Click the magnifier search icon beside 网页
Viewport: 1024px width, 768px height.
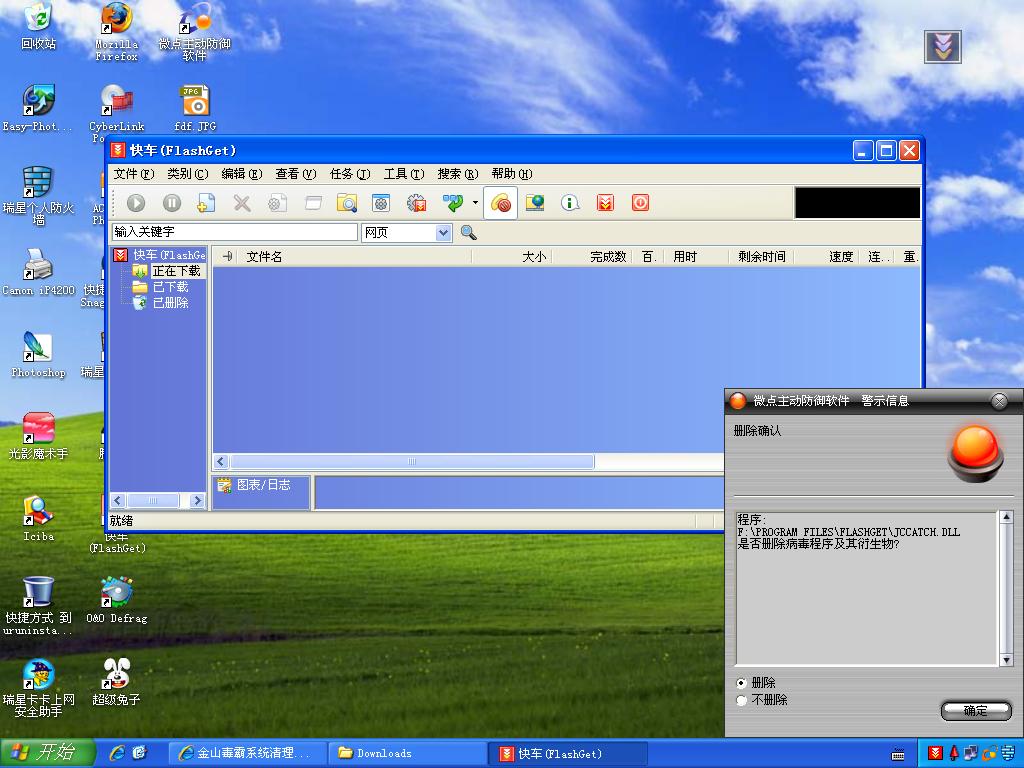pyautogui.click(x=468, y=232)
